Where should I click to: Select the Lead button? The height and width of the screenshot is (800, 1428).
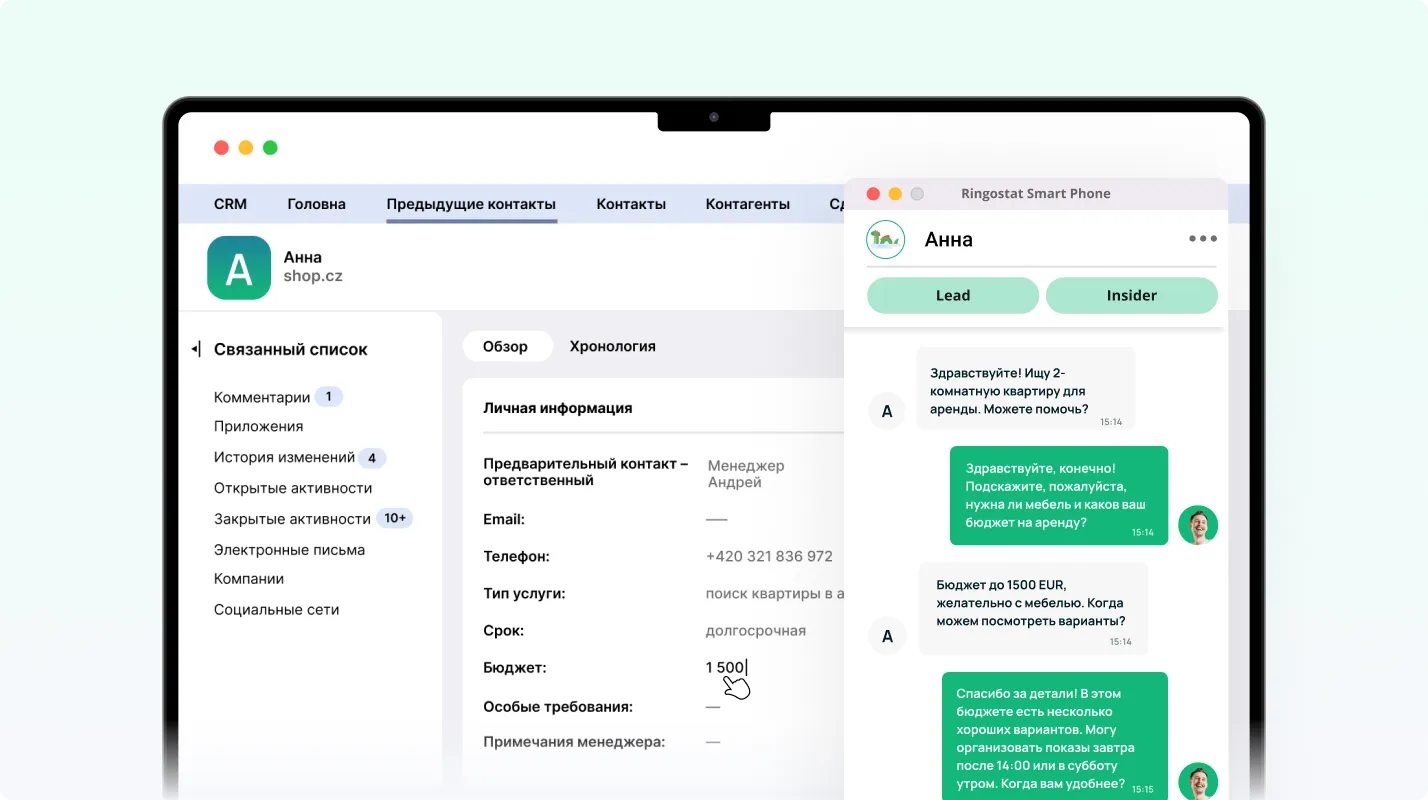pyautogui.click(x=952, y=295)
